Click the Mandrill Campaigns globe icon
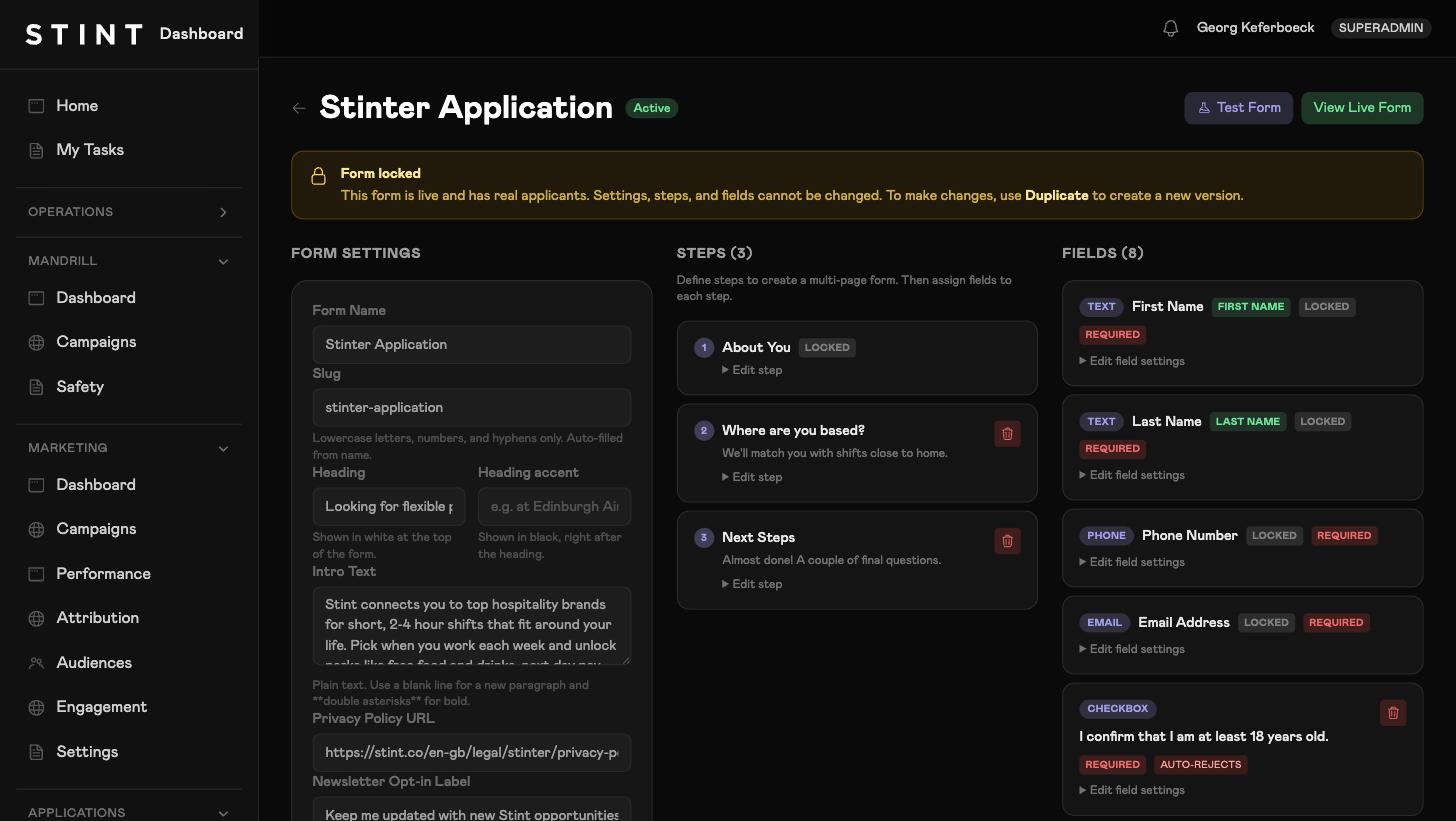 [36, 342]
